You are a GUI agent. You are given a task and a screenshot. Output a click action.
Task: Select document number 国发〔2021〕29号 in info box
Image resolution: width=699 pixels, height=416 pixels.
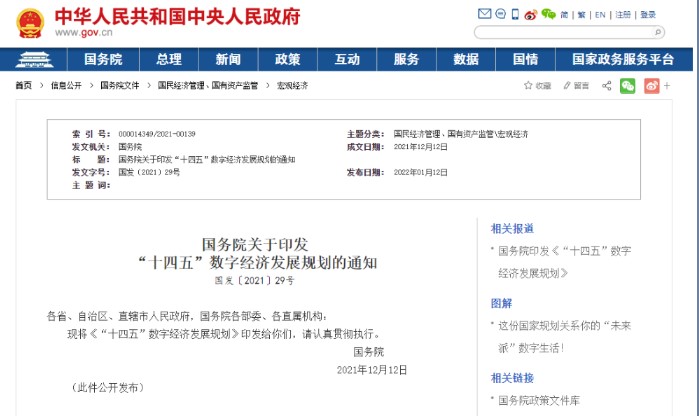(x=149, y=172)
